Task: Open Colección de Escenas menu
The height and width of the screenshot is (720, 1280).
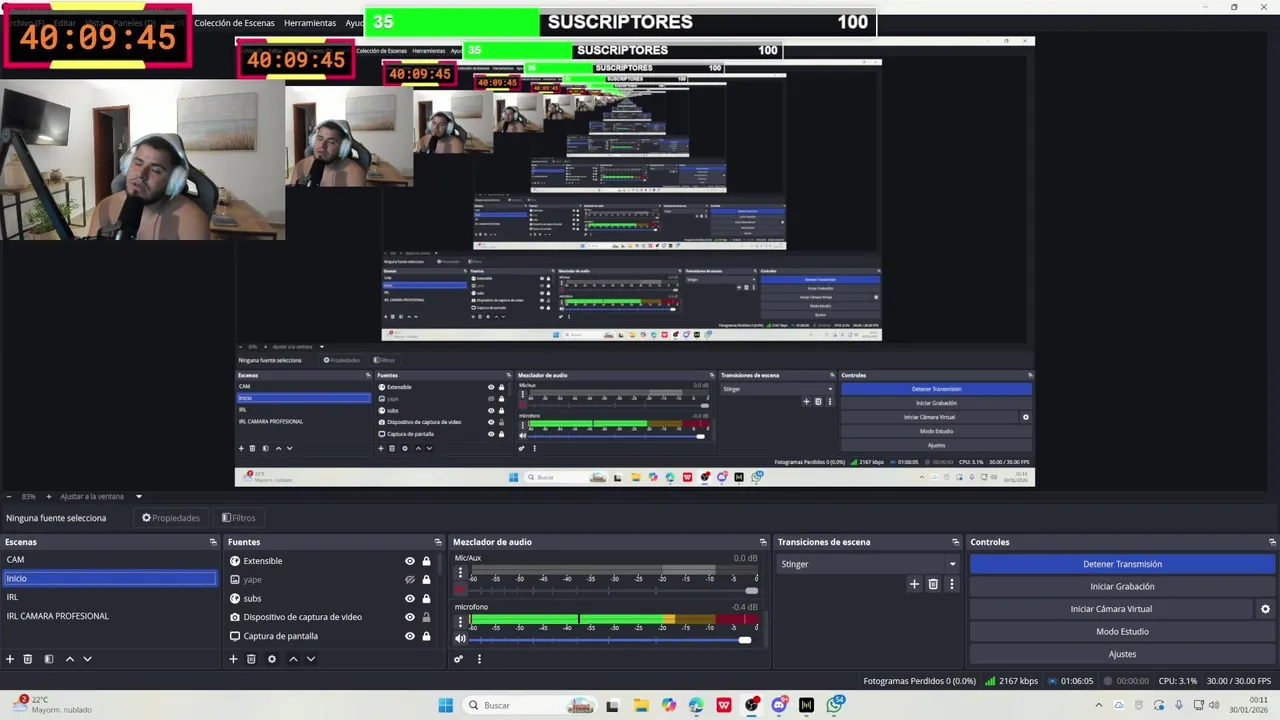Action: [x=234, y=23]
